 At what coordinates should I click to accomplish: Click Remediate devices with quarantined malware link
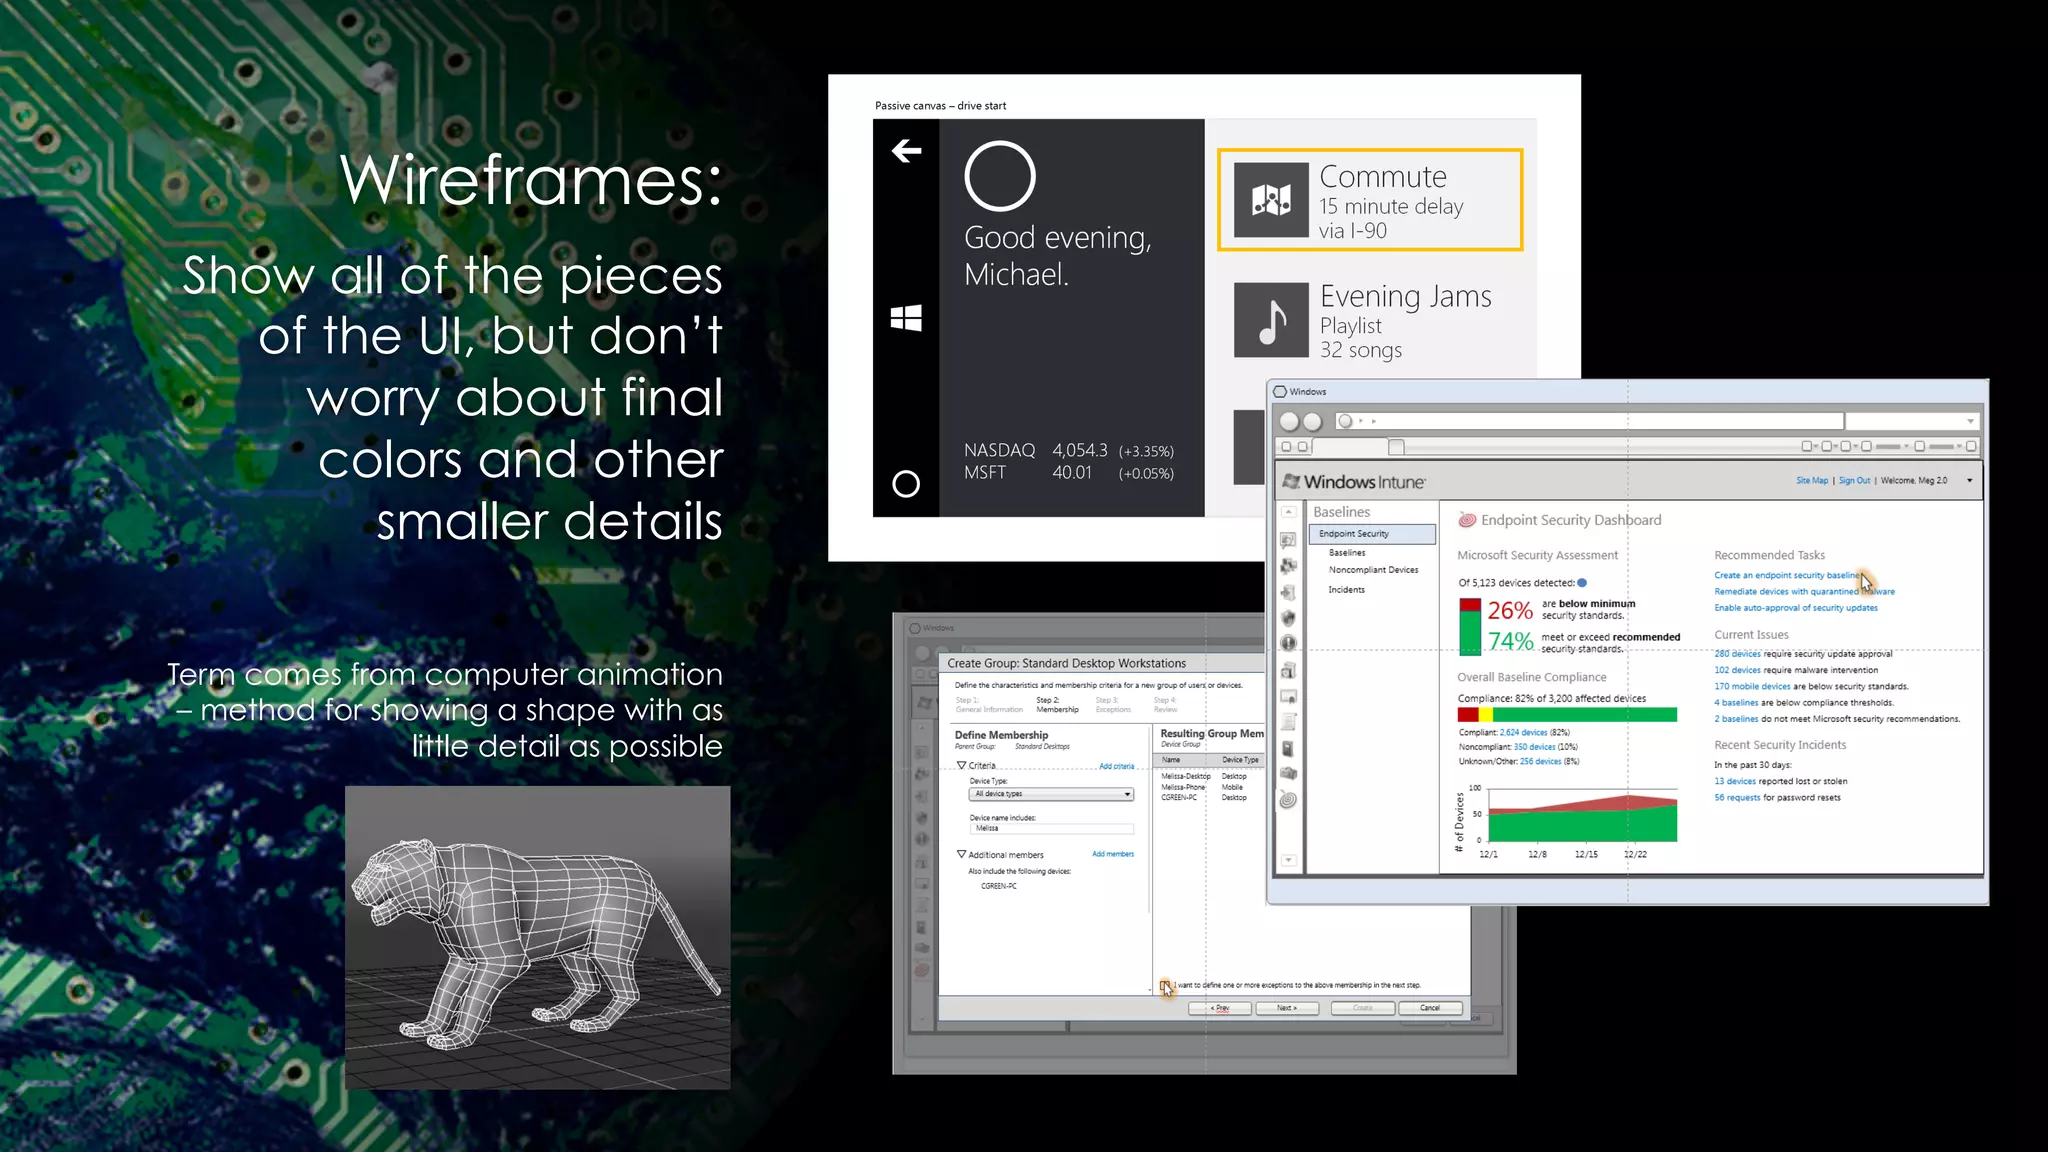(x=1804, y=591)
